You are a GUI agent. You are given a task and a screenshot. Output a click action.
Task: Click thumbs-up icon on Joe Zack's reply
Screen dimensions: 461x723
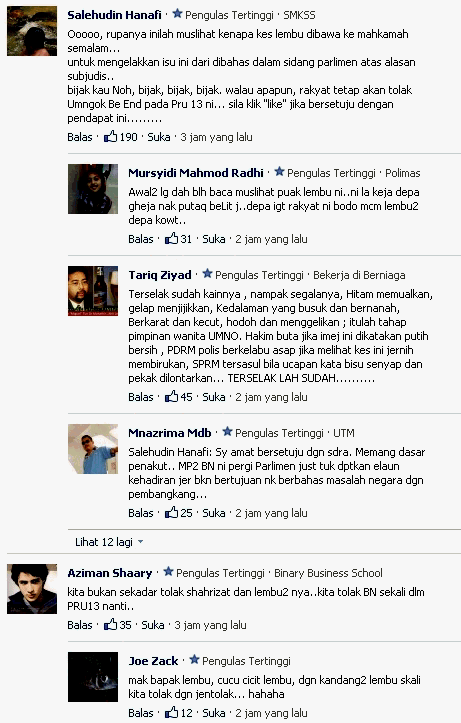coord(171,712)
